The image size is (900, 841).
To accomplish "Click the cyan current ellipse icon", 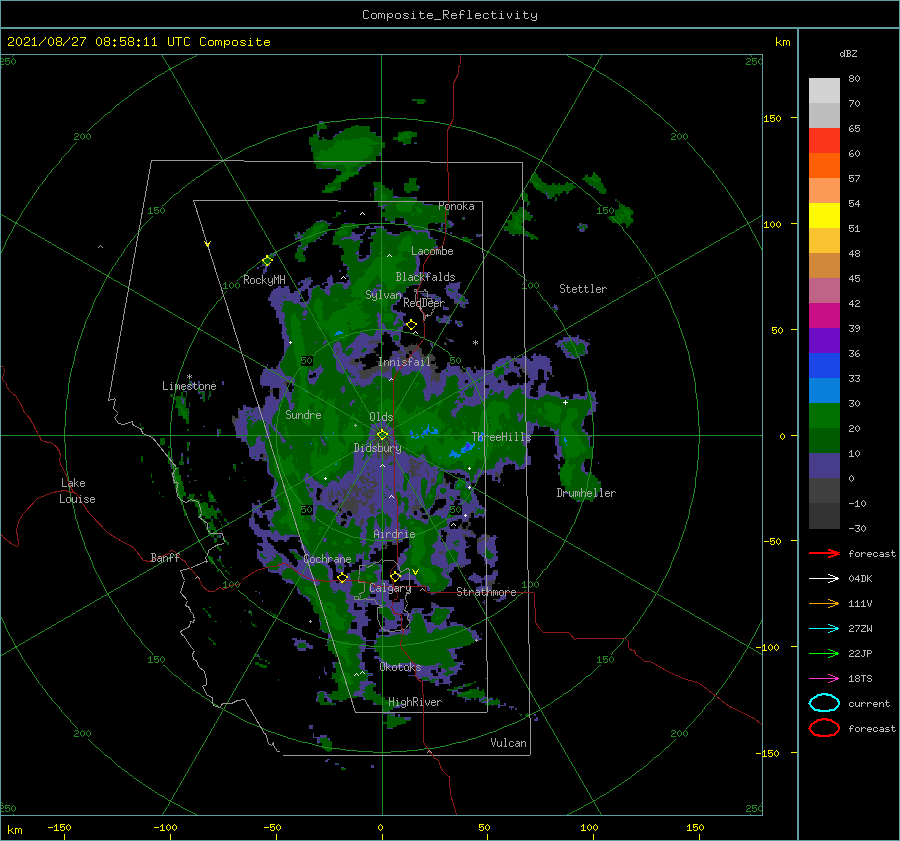I will (x=824, y=703).
